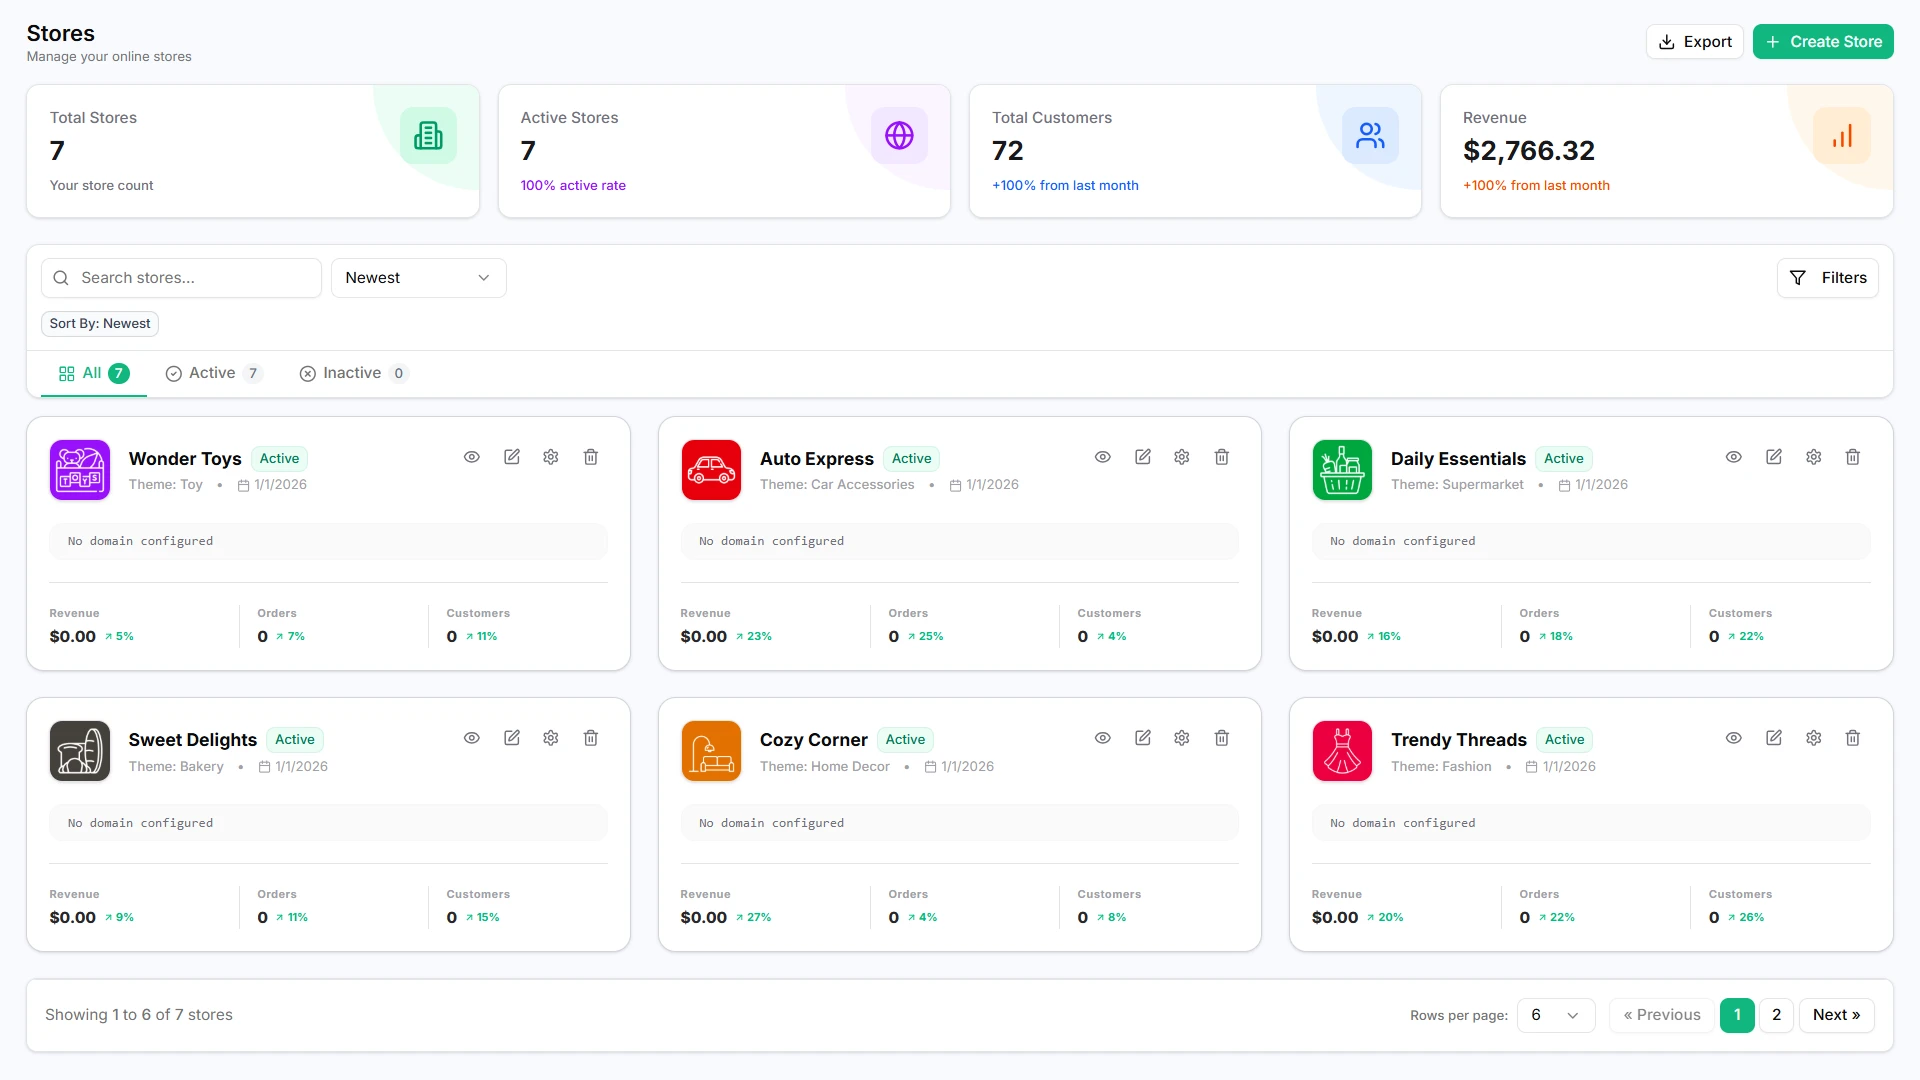Edit the Sweet Delights store
Viewport: 1920px width, 1080px height.
(512, 738)
